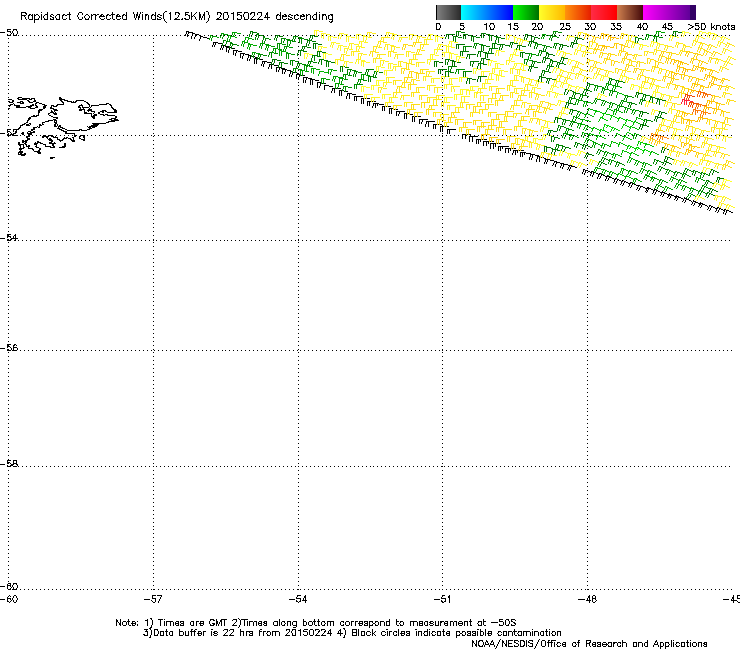The height and width of the screenshot is (650, 740).
Task: Click the -51 longitude axis label
Action: click(442, 599)
